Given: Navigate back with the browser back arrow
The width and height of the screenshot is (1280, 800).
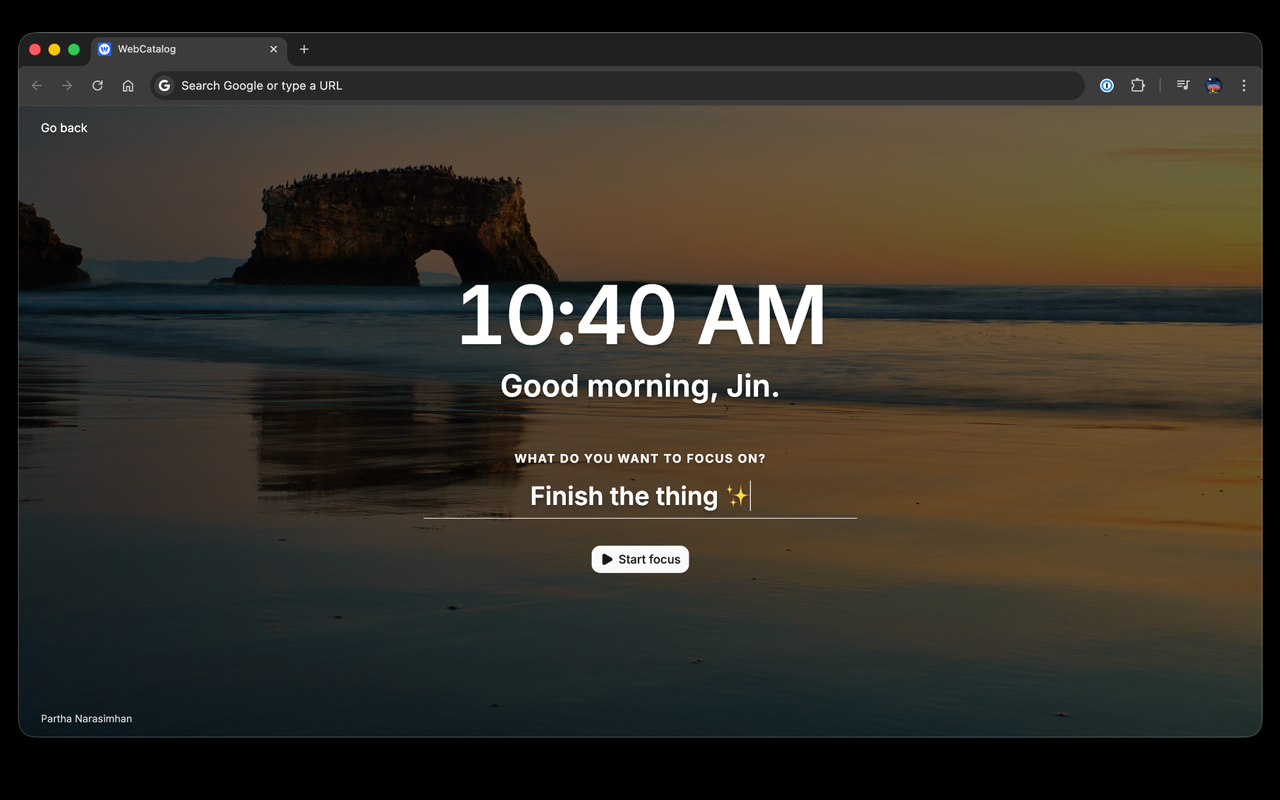Looking at the screenshot, I should click(37, 86).
